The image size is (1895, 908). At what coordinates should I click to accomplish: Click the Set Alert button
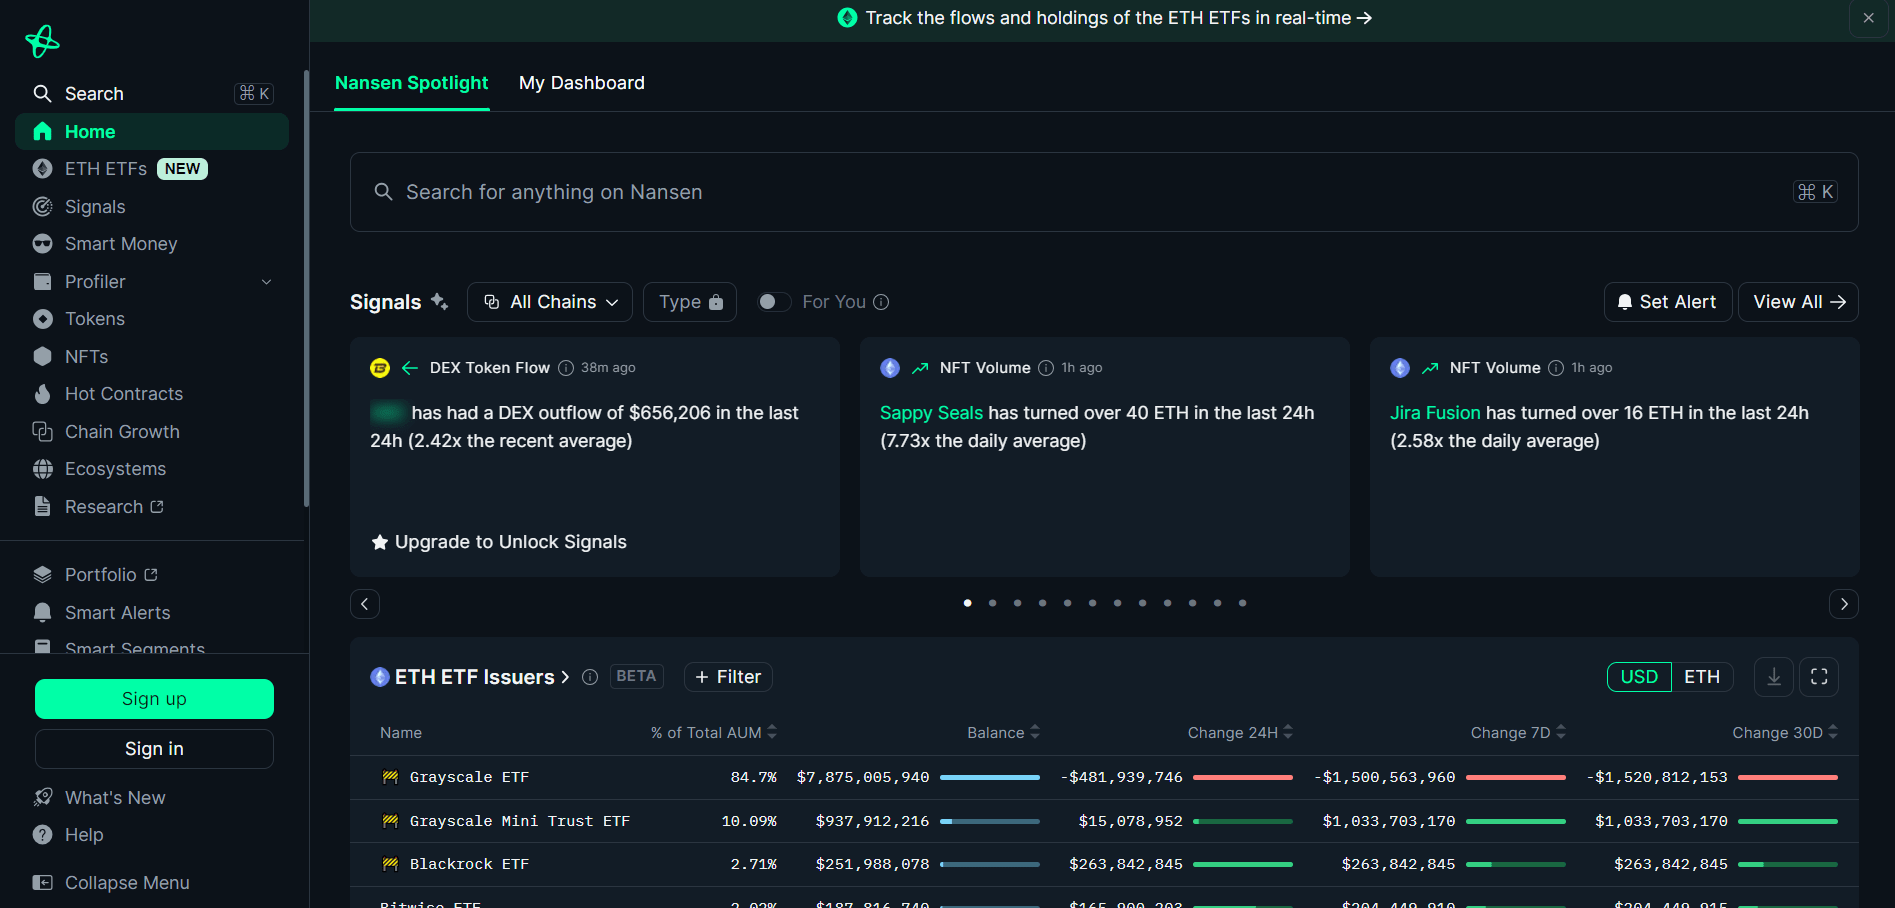[1668, 302]
